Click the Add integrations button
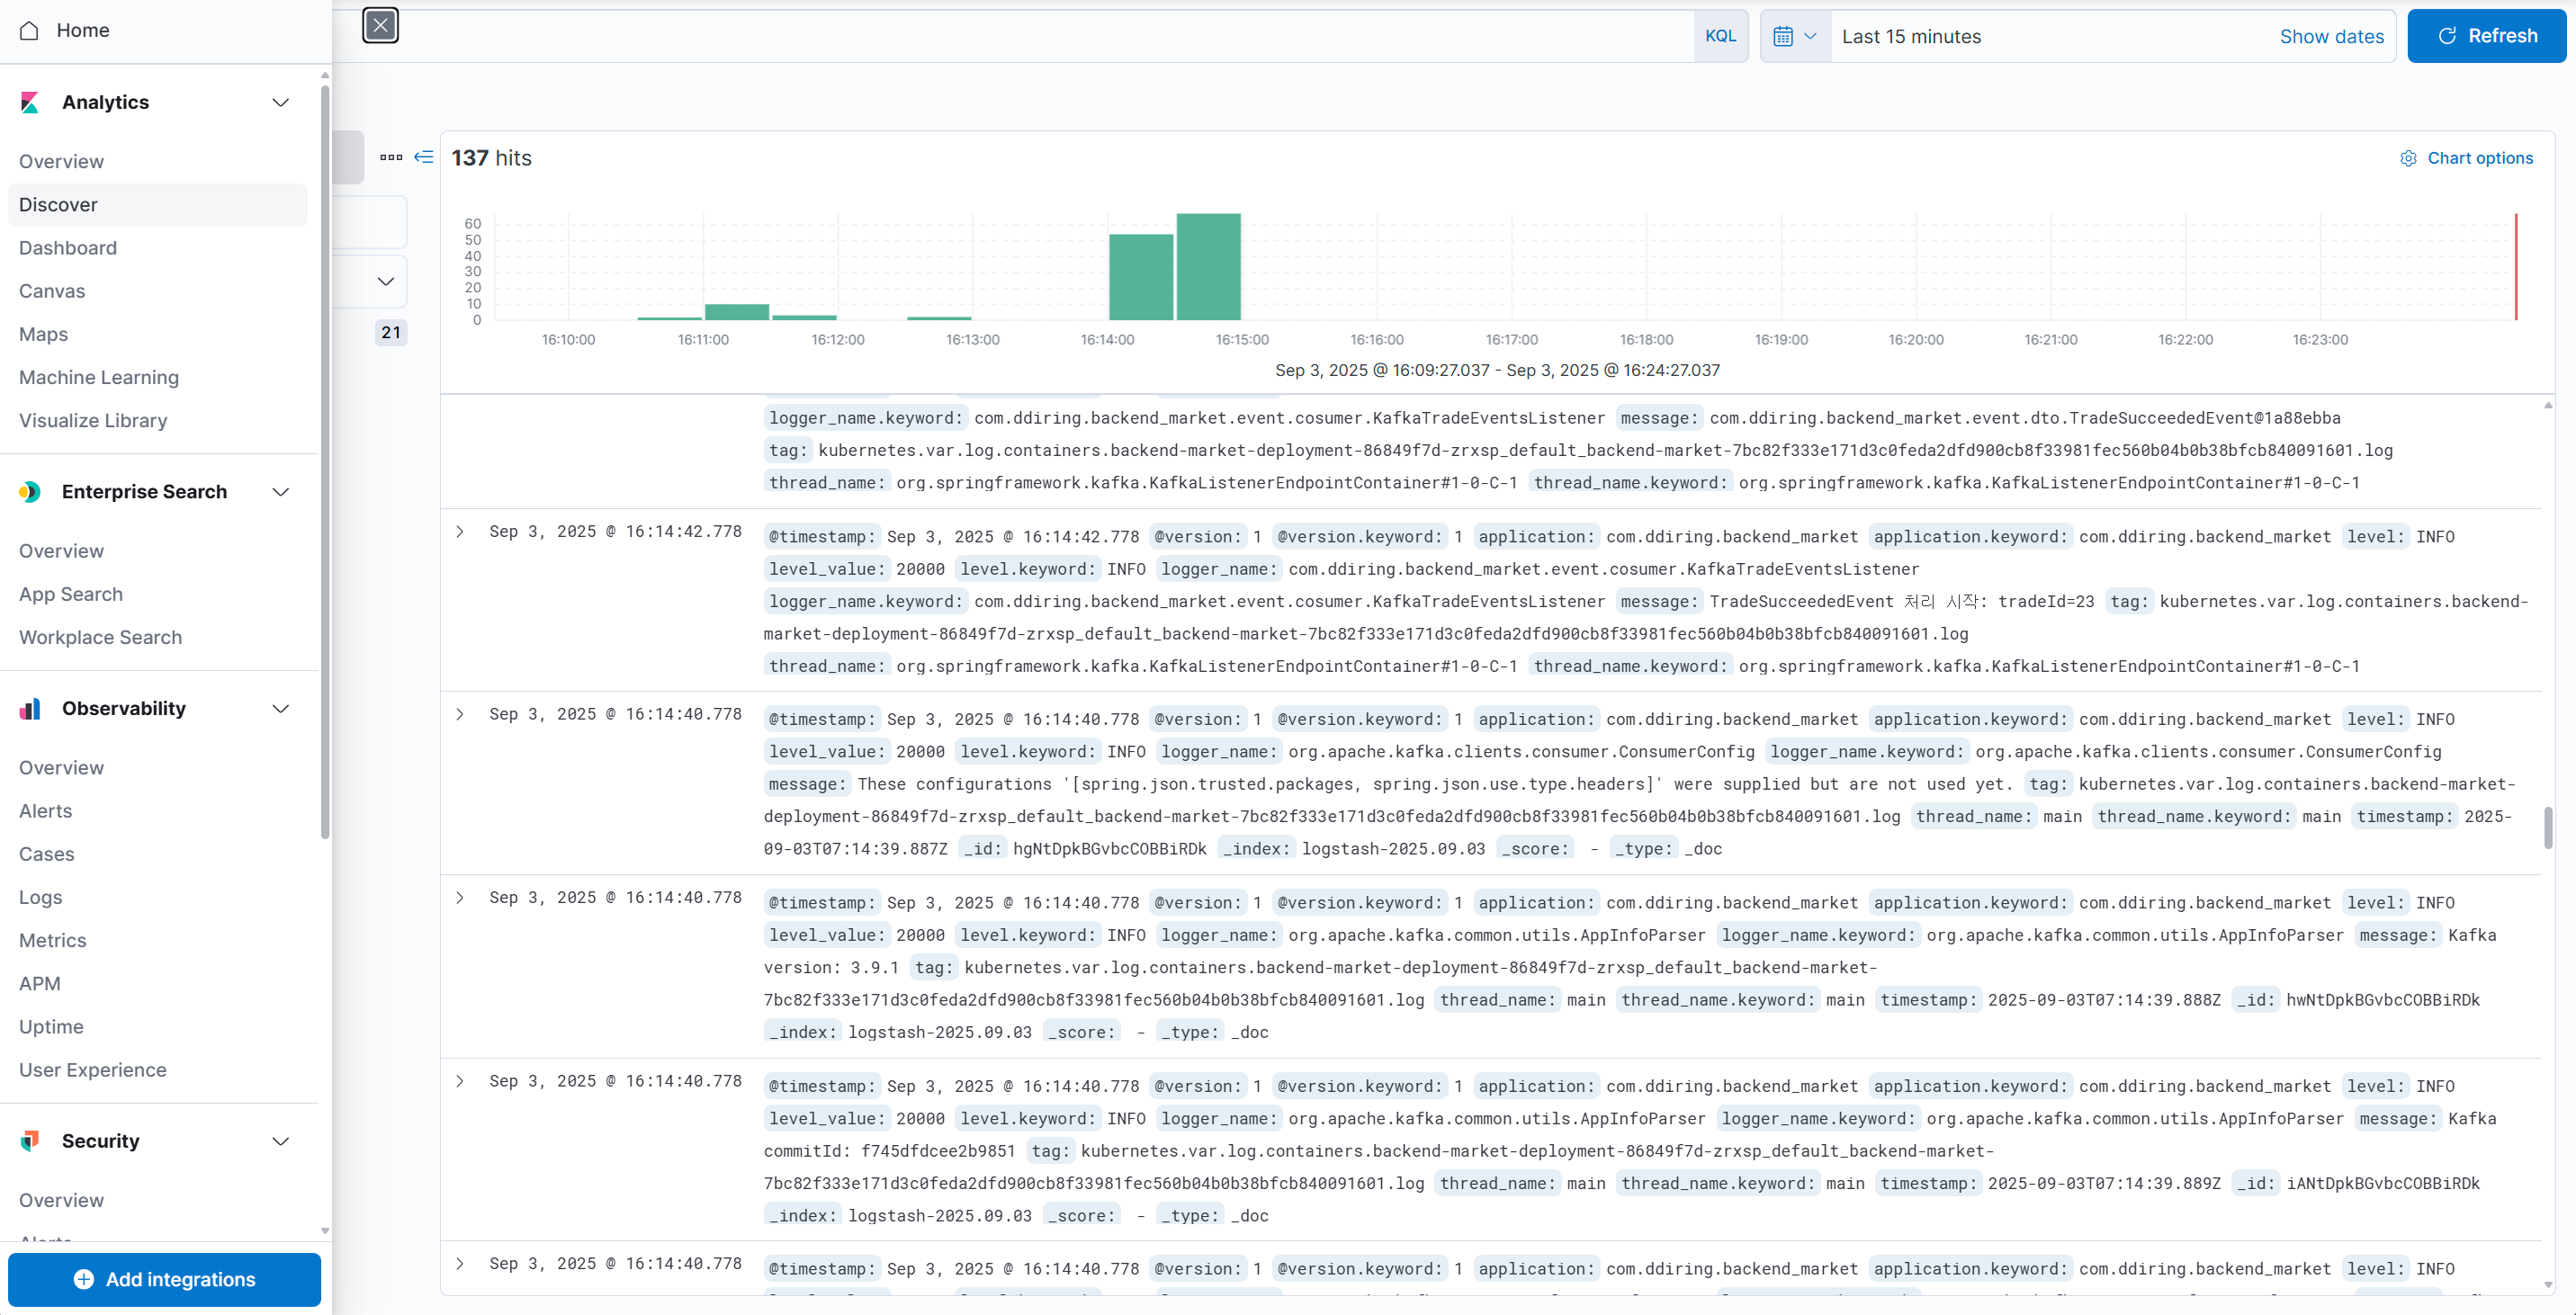Screen dimensions: 2576x1315 (x=164, y=1279)
